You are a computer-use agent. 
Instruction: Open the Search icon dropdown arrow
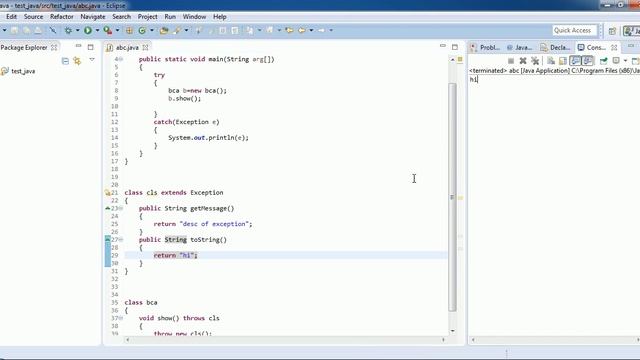click(x=187, y=30)
